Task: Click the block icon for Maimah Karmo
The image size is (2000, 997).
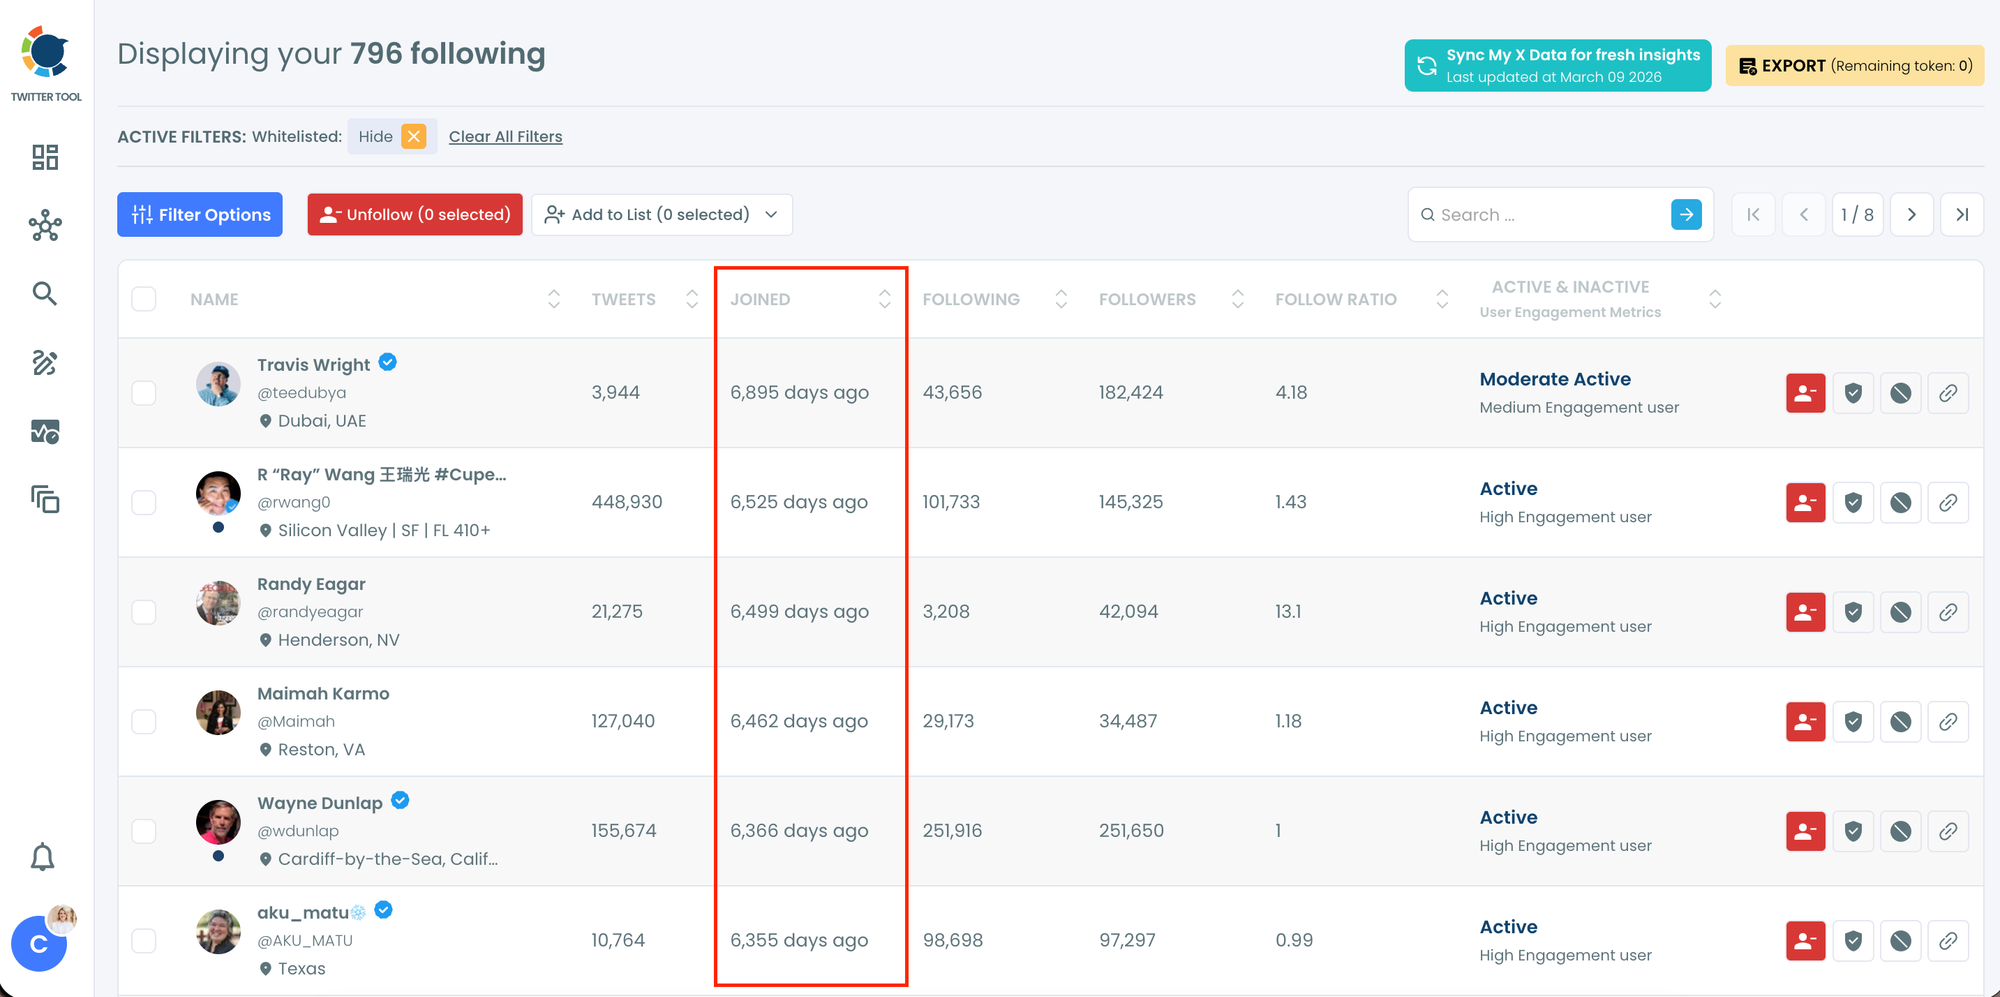Action: [x=1900, y=722]
